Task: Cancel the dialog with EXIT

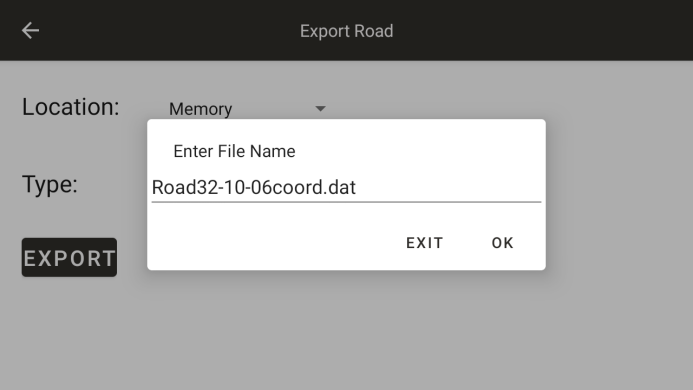Action: coord(424,243)
